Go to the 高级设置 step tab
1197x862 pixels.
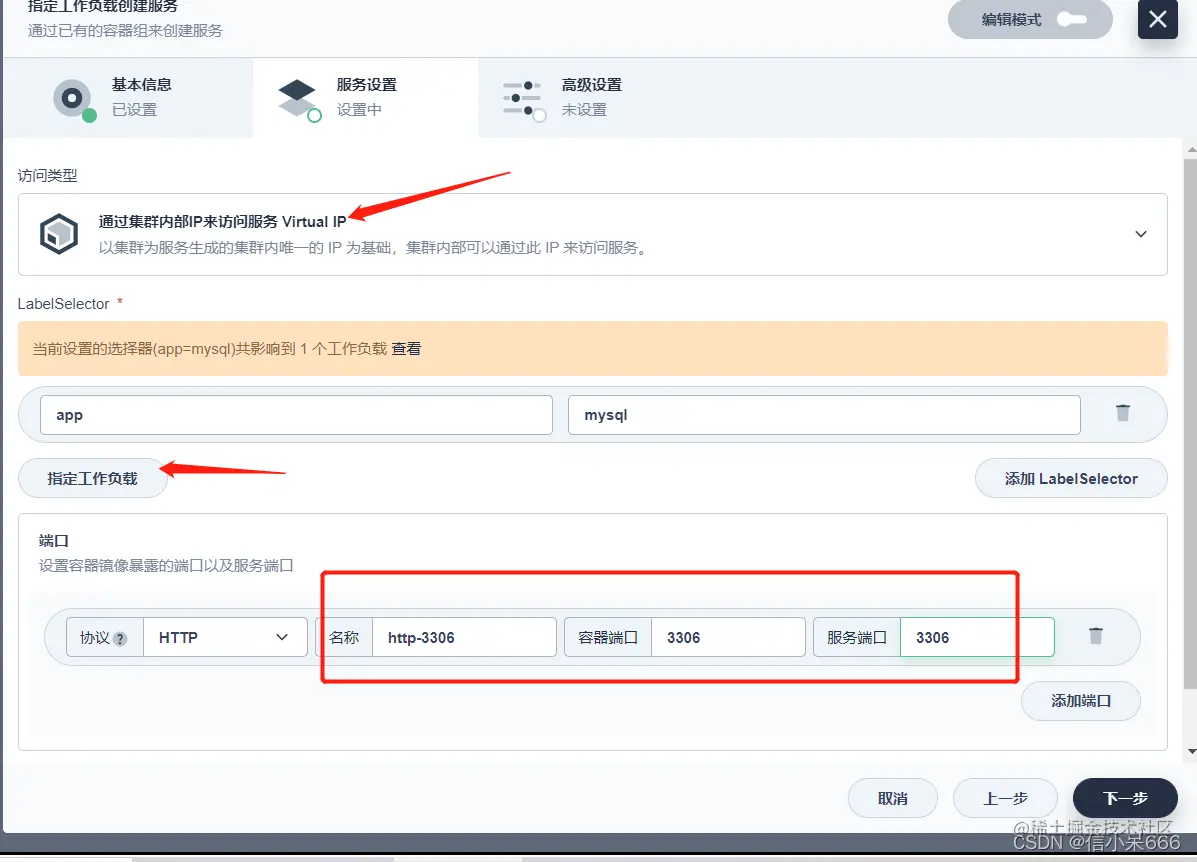pos(591,98)
